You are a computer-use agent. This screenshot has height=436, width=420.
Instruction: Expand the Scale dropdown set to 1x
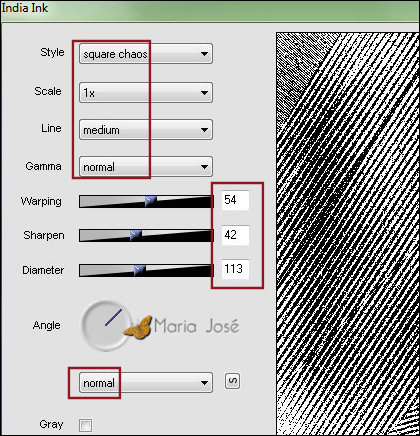point(146,92)
